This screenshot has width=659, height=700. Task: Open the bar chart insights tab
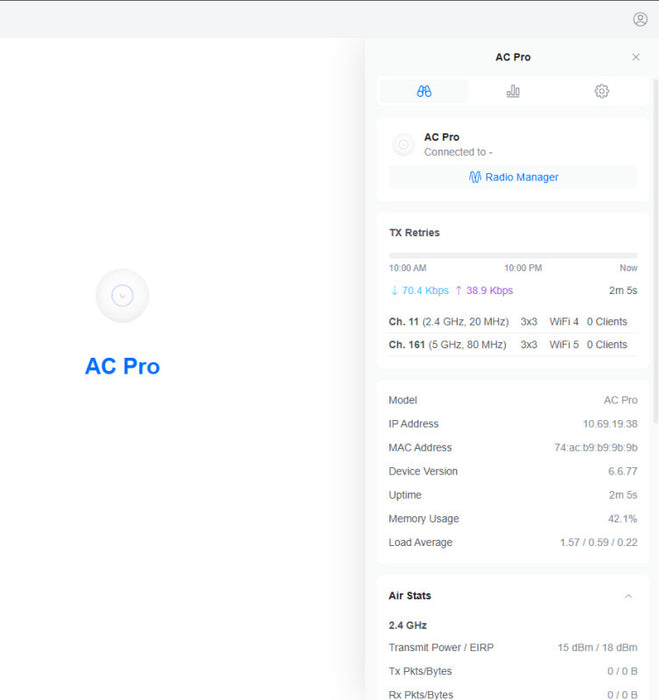(513, 91)
